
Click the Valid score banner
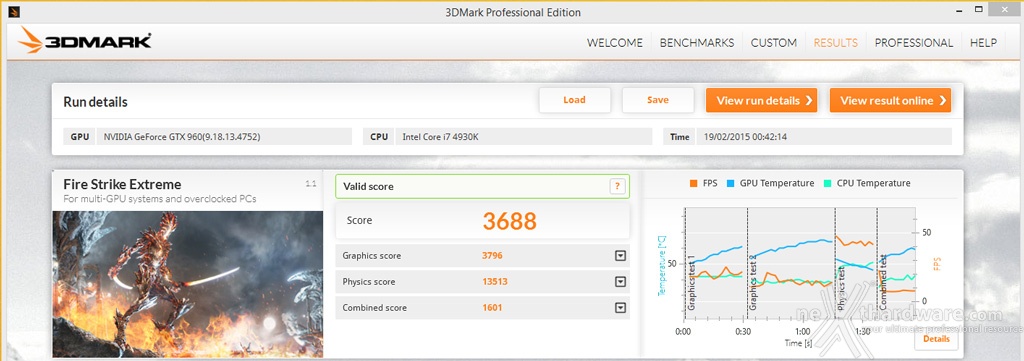(x=483, y=187)
